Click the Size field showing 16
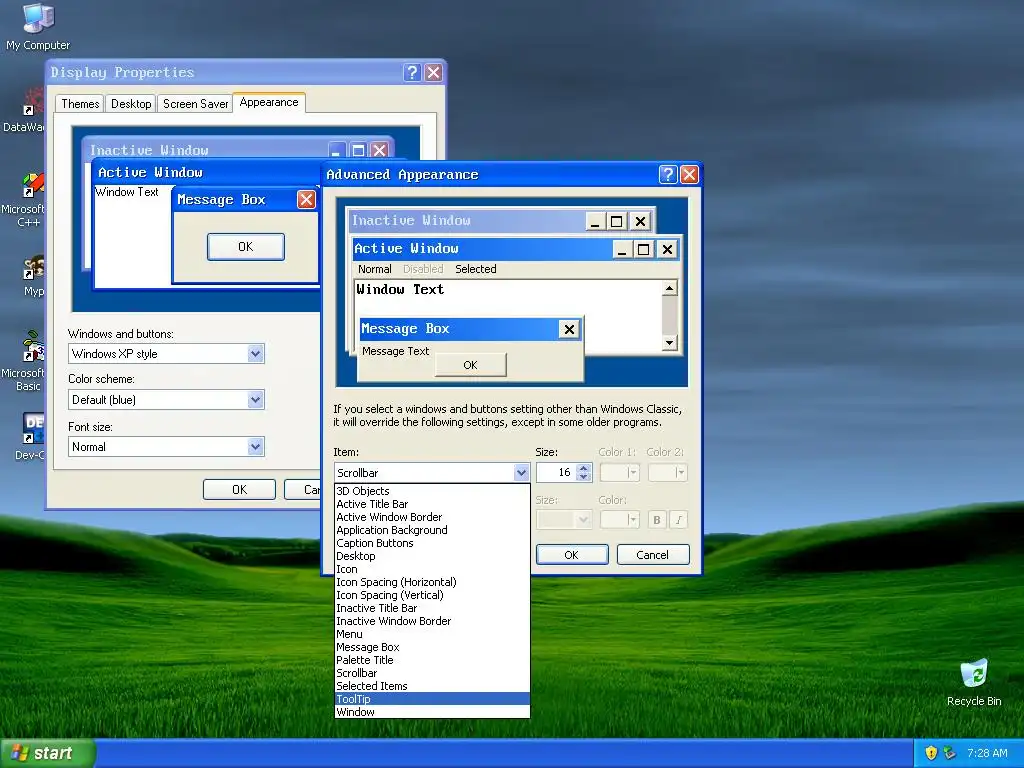The width and height of the screenshot is (1024, 768). (x=556, y=472)
